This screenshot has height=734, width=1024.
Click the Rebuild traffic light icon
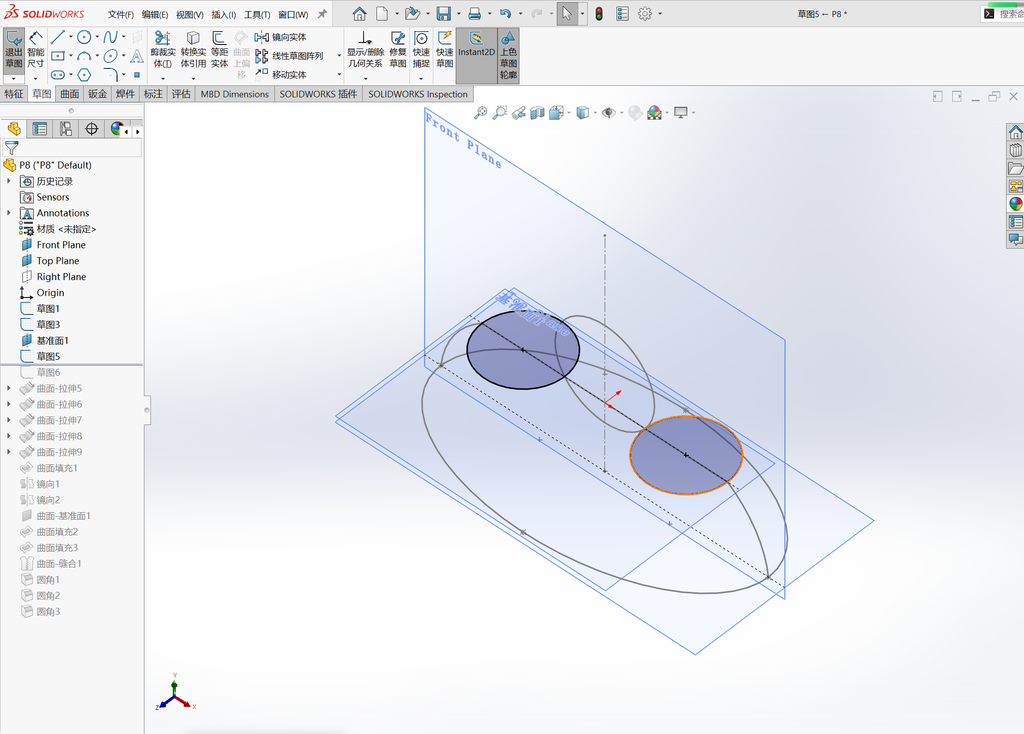pyautogui.click(x=599, y=13)
